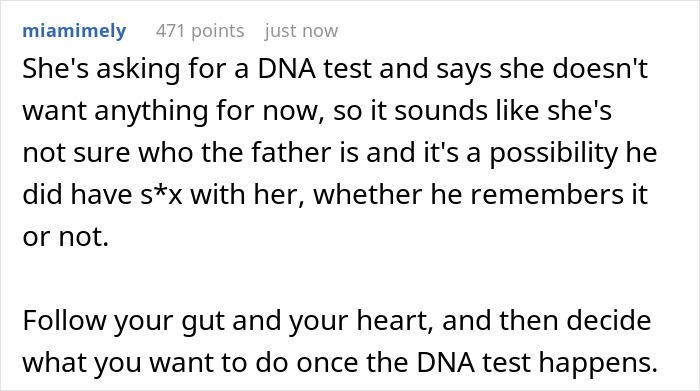Click the word 'Follow' starting the second paragraph

pos(65,321)
